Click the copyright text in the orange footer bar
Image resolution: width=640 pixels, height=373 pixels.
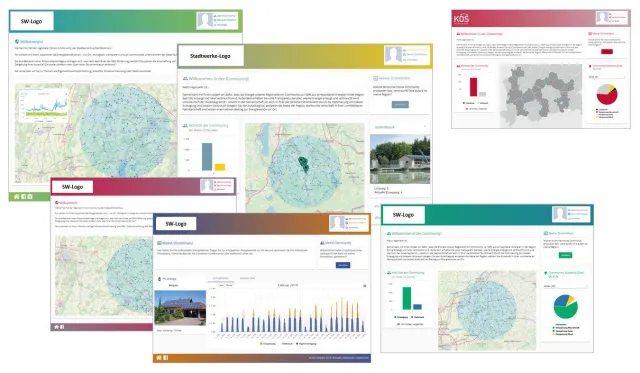click(x=338, y=358)
